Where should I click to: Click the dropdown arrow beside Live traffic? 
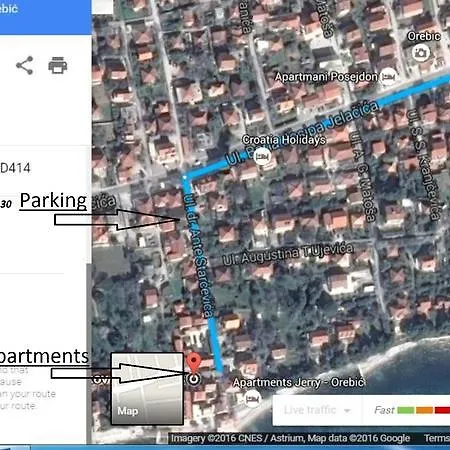(347, 411)
